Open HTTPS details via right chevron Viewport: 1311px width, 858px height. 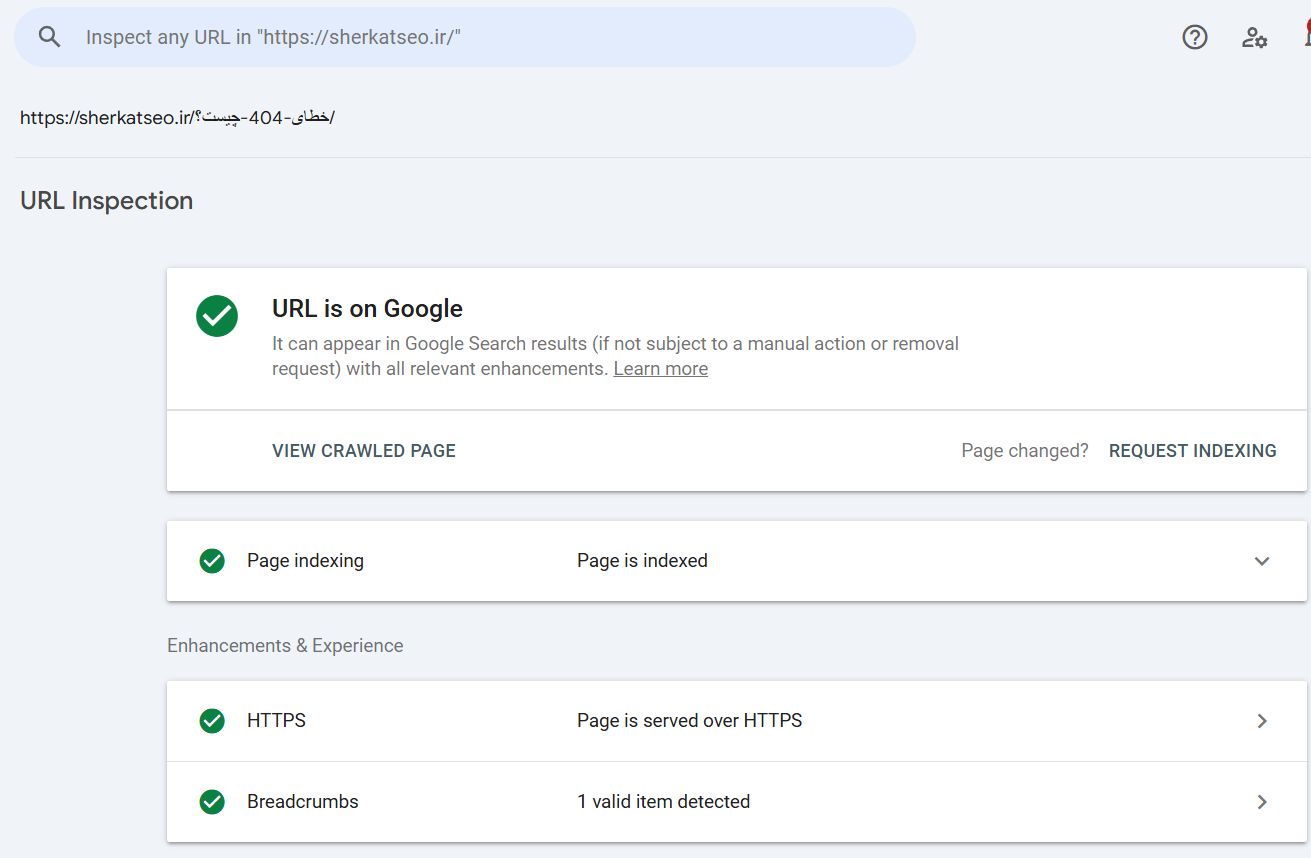[x=1261, y=721]
